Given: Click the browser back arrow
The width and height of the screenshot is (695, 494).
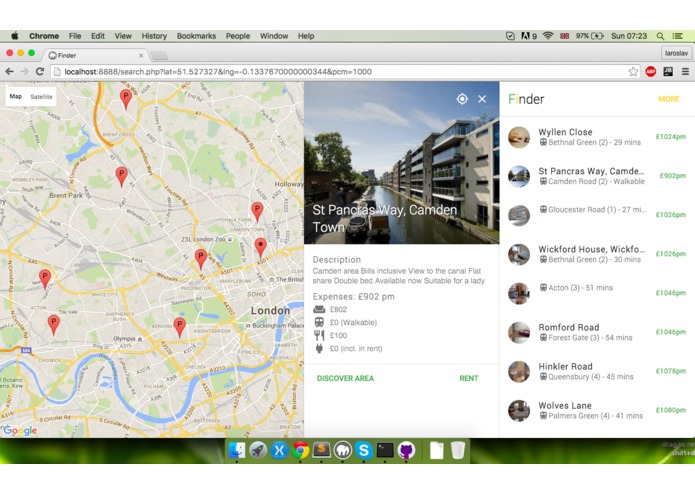Looking at the screenshot, I should 9,71.
